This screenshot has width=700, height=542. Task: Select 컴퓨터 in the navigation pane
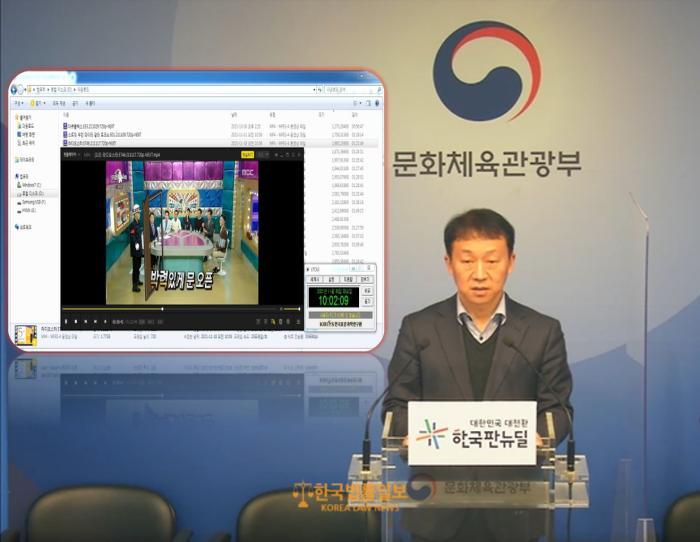pos(23,176)
